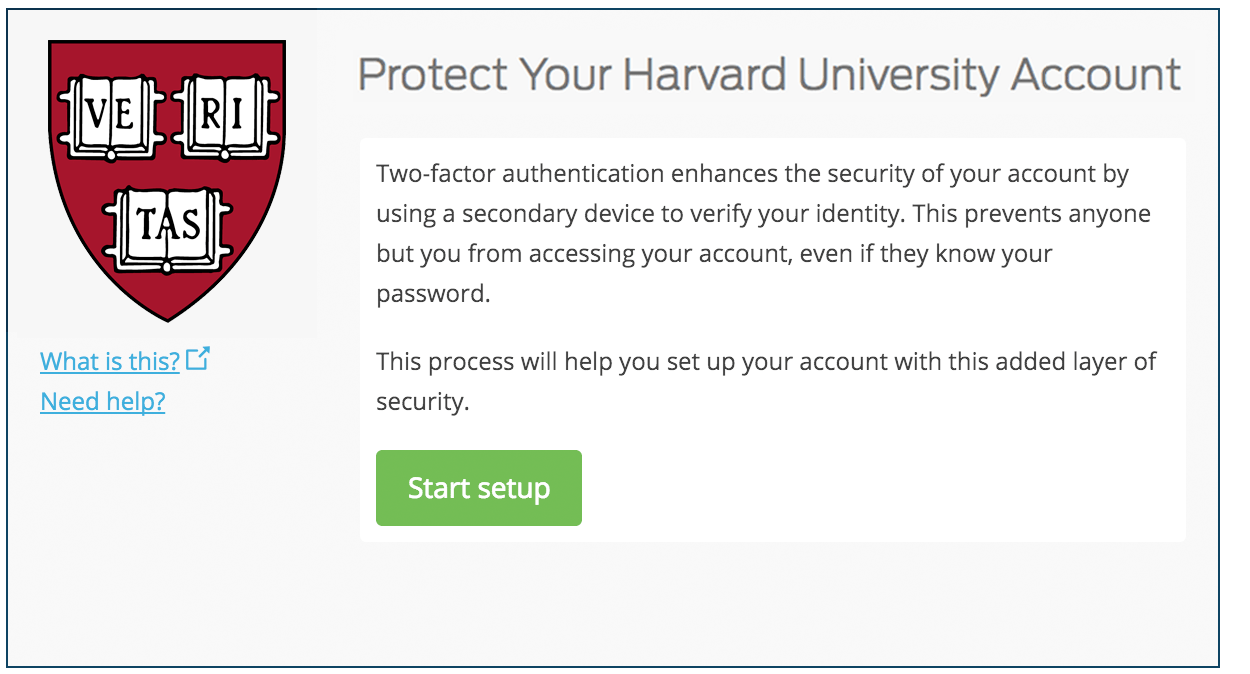Screen dimensions: 1250x674
Task: Click the "RI" book on the shield
Action: pyautogui.click(x=223, y=117)
